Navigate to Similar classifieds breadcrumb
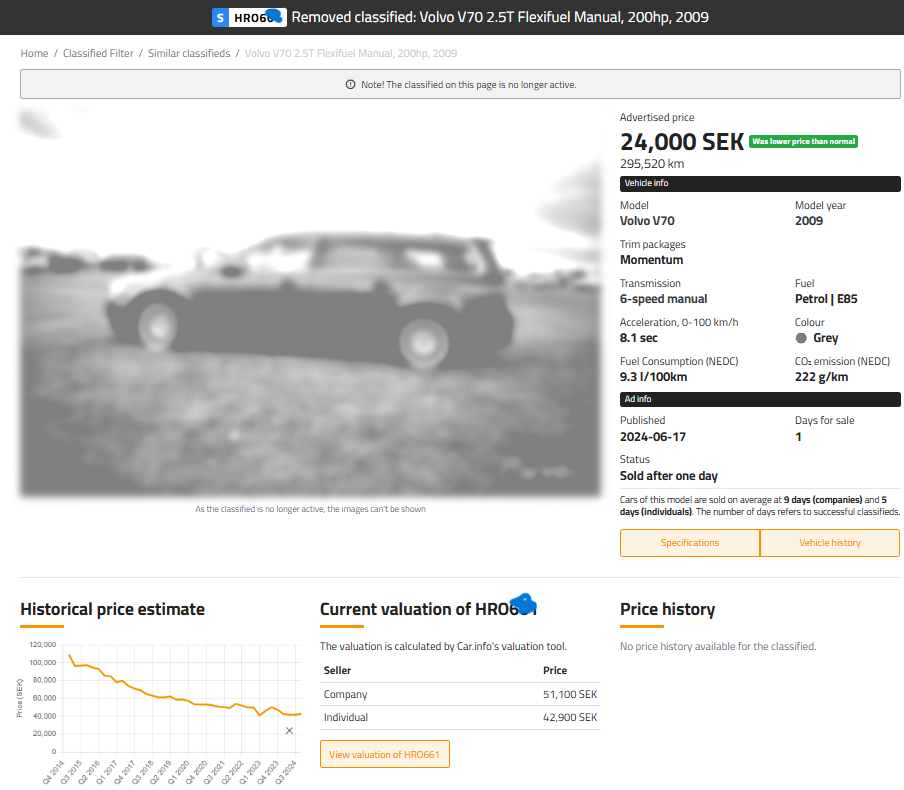 [189, 53]
